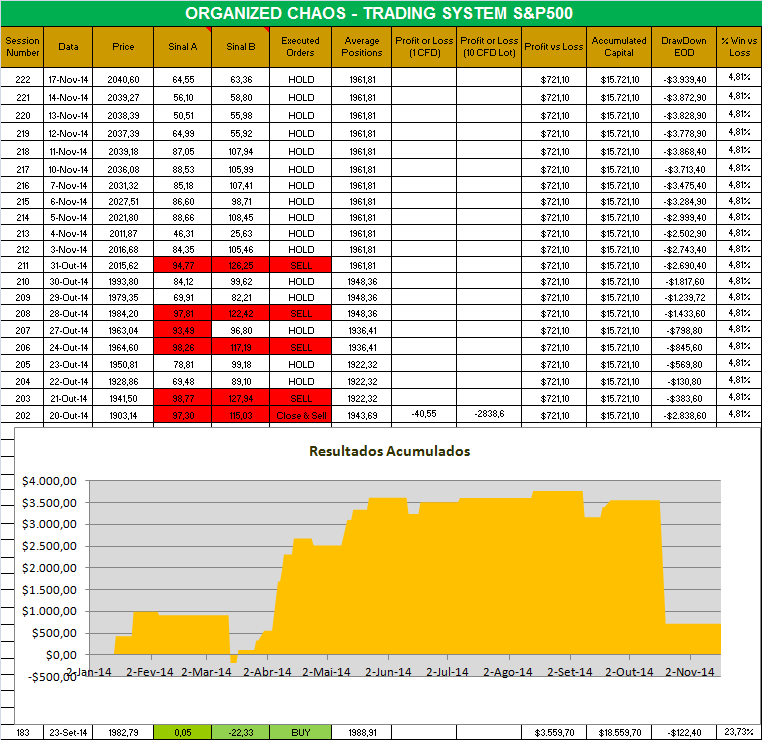Screen dimensions: 762x740
Task: Click the 'Sinal A' header cell
Action: click(183, 47)
